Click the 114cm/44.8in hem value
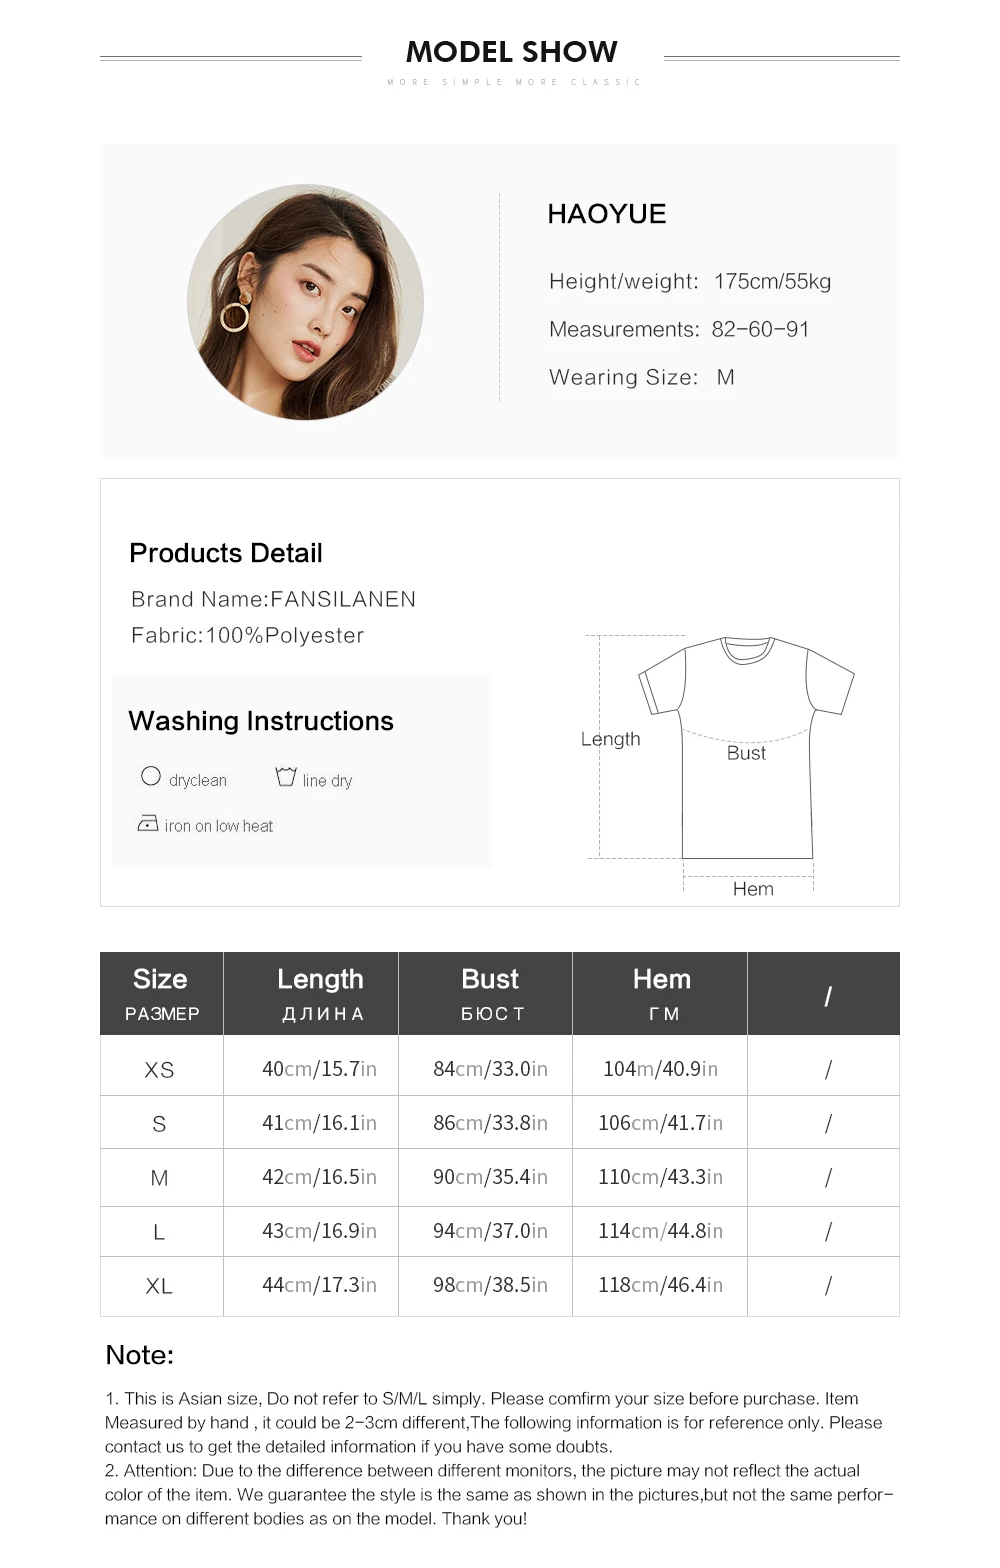The width and height of the screenshot is (1000, 1568). click(x=660, y=1231)
